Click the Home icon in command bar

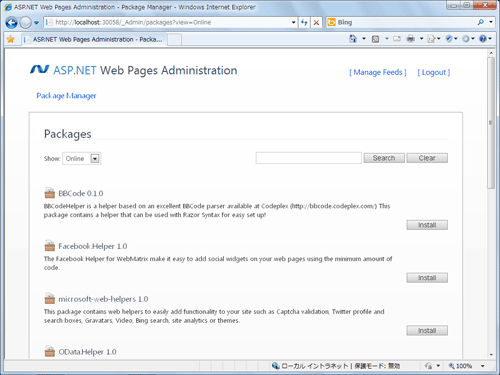(x=353, y=39)
